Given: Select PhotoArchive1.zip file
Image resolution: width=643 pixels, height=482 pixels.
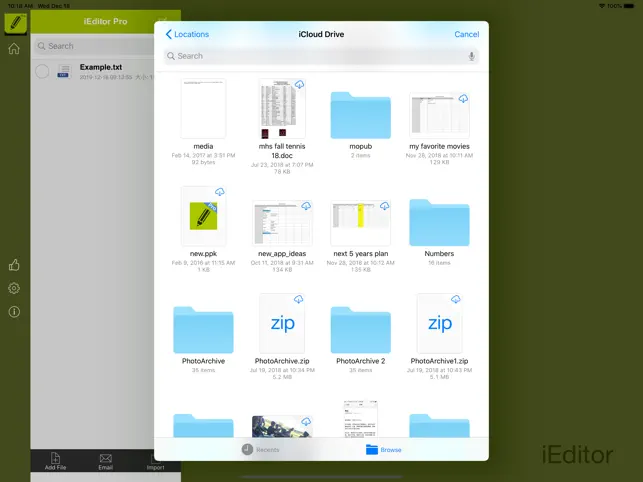Looking at the screenshot, I should 439,323.
